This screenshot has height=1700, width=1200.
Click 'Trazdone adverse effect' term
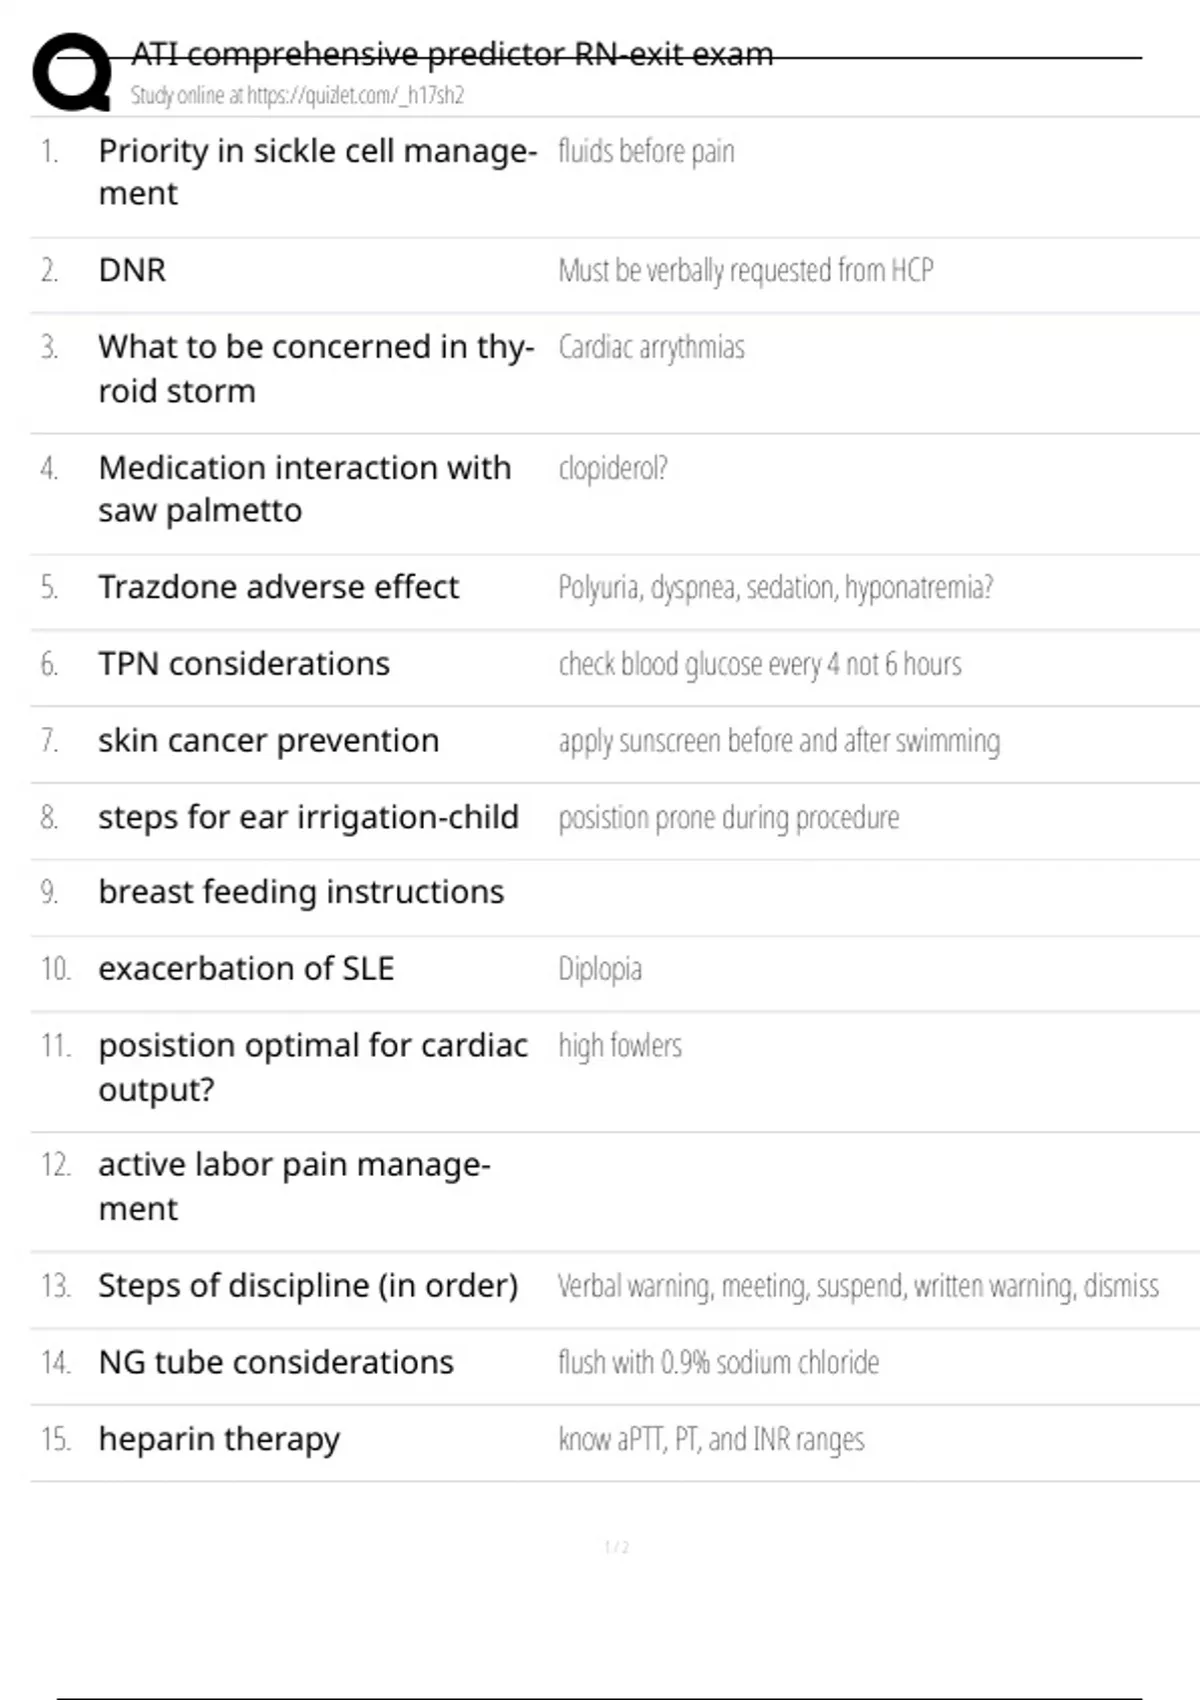coord(278,587)
